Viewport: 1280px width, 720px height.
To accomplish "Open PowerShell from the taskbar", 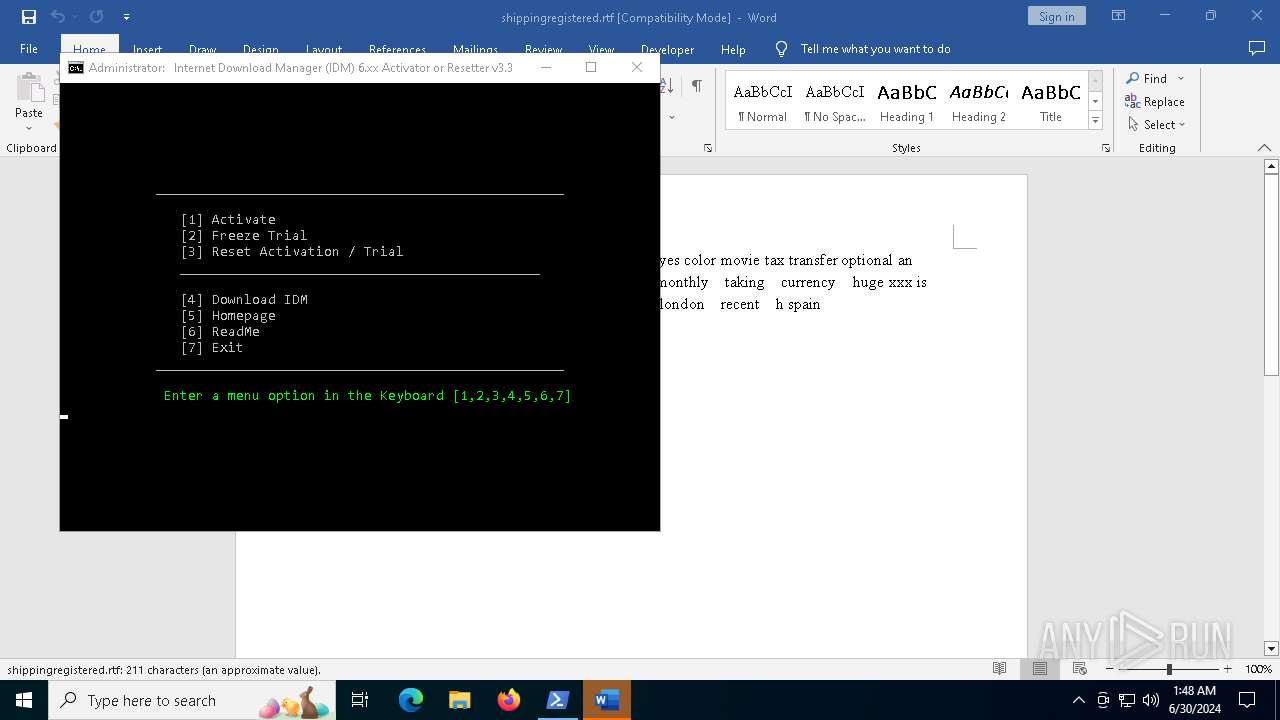I will 558,700.
